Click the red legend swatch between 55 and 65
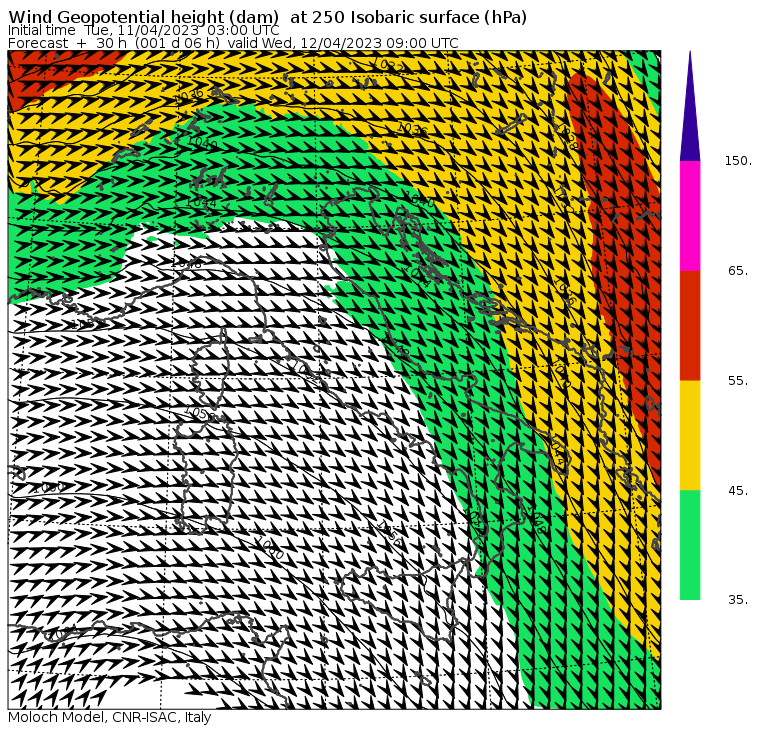 click(690, 325)
